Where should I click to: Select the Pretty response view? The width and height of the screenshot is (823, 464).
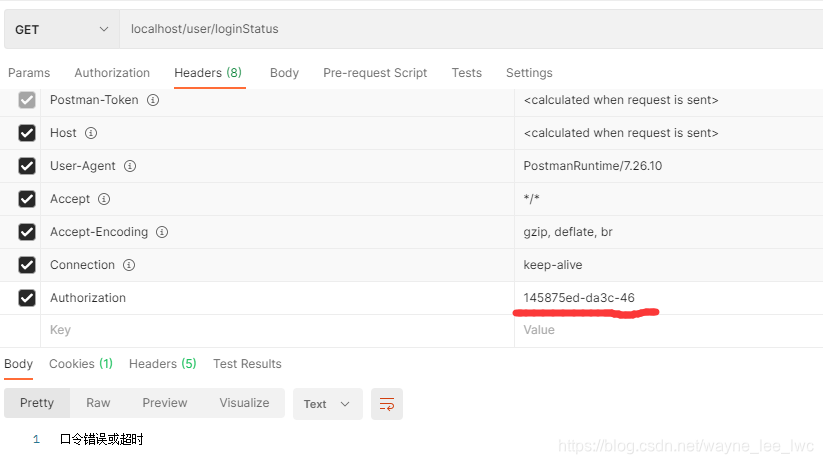click(37, 403)
